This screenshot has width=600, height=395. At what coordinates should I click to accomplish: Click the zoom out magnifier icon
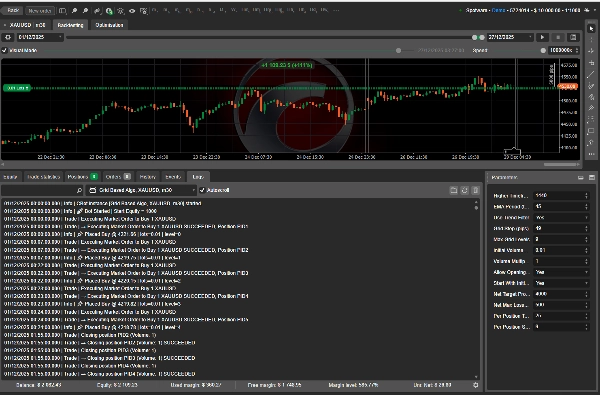pos(86,11)
